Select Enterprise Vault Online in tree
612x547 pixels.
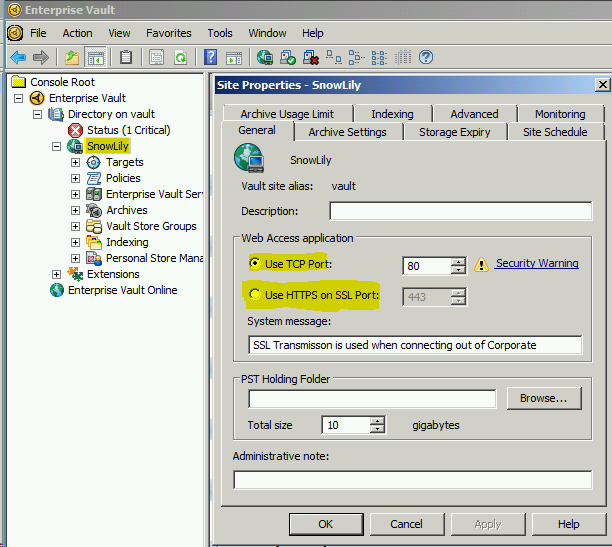coord(122,290)
